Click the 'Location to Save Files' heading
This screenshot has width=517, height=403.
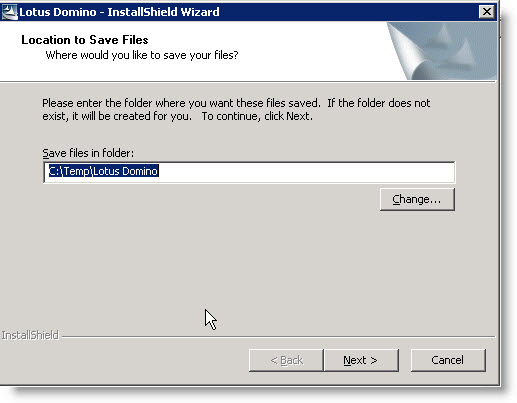pos(85,40)
